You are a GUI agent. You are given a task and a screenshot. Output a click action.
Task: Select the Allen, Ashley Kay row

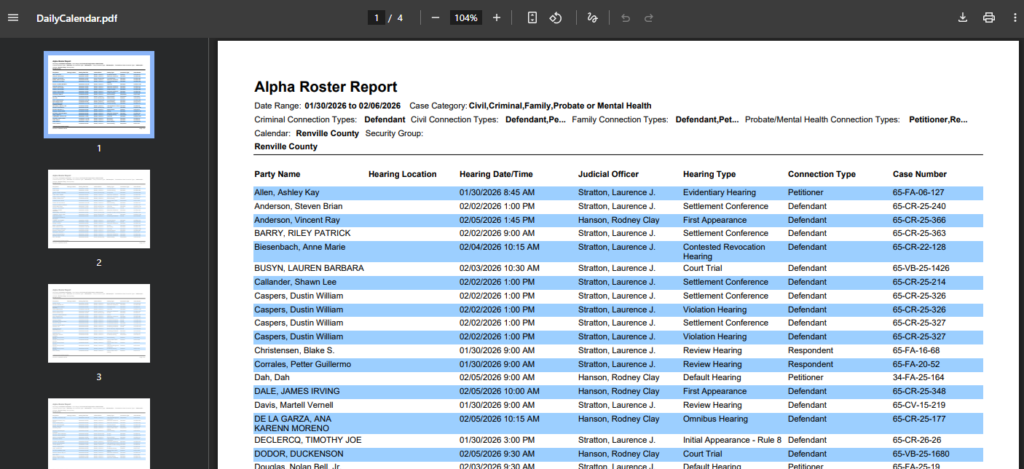click(286, 192)
